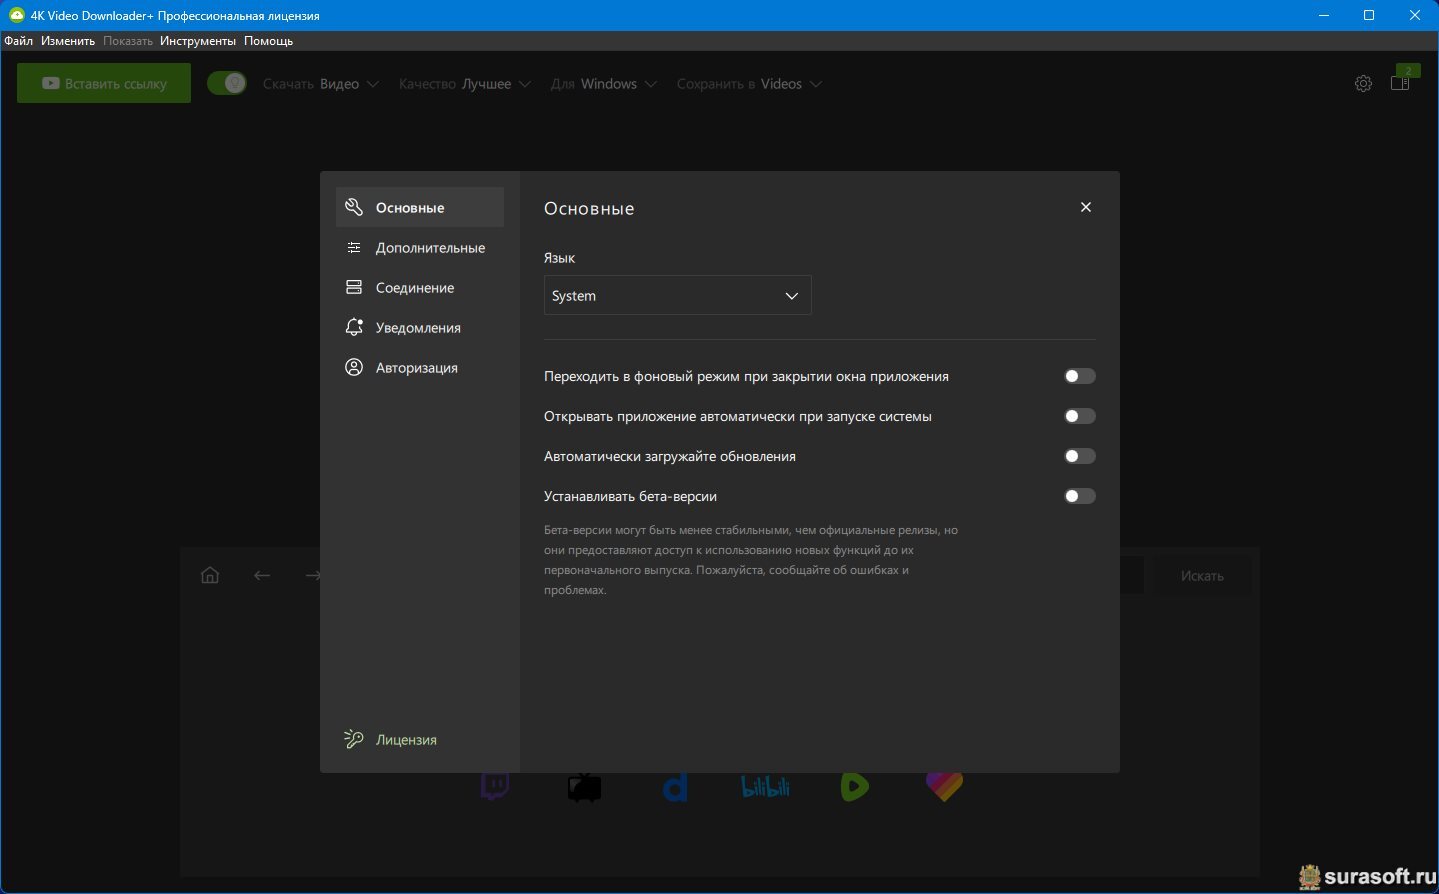Close the settings dialog with X
Image resolution: width=1439 pixels, height=894 pixels.
pyautogui.click(x=1086, y=207)
